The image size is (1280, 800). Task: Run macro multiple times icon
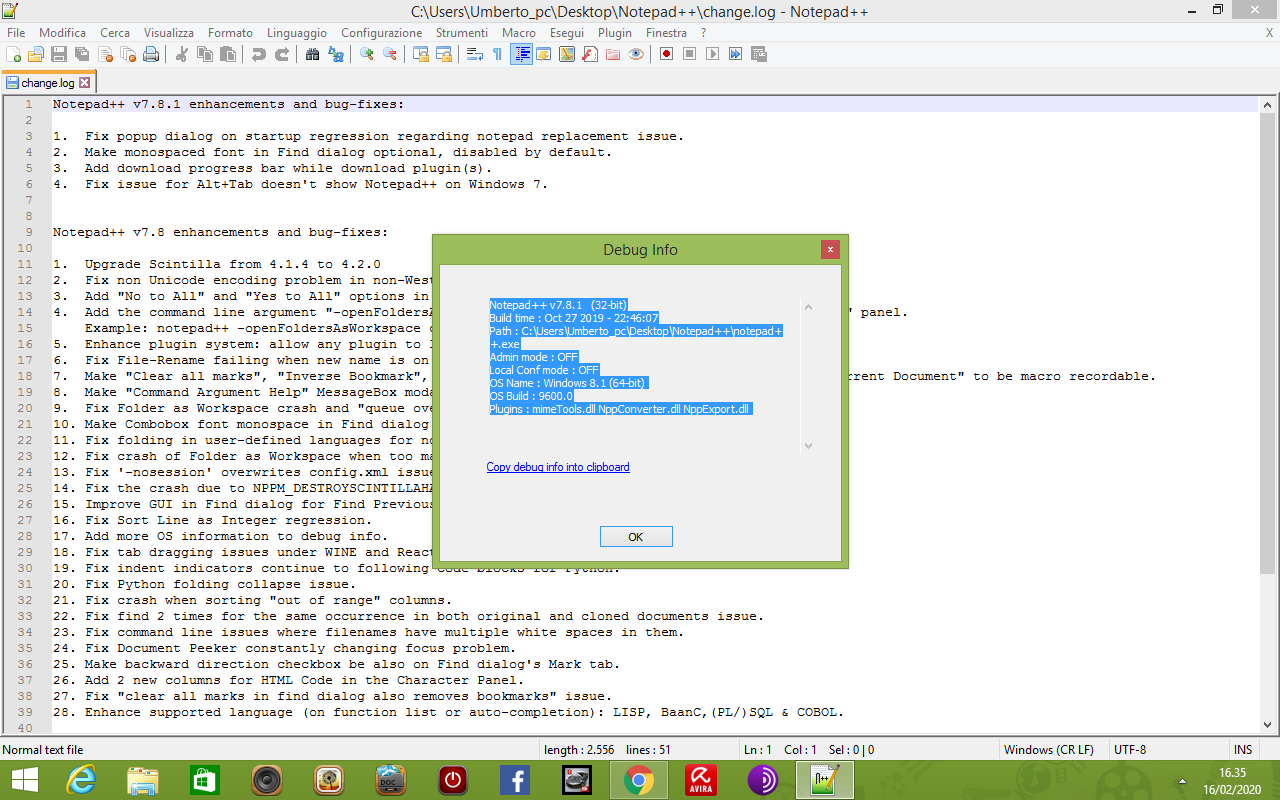[x=735, y=54]
